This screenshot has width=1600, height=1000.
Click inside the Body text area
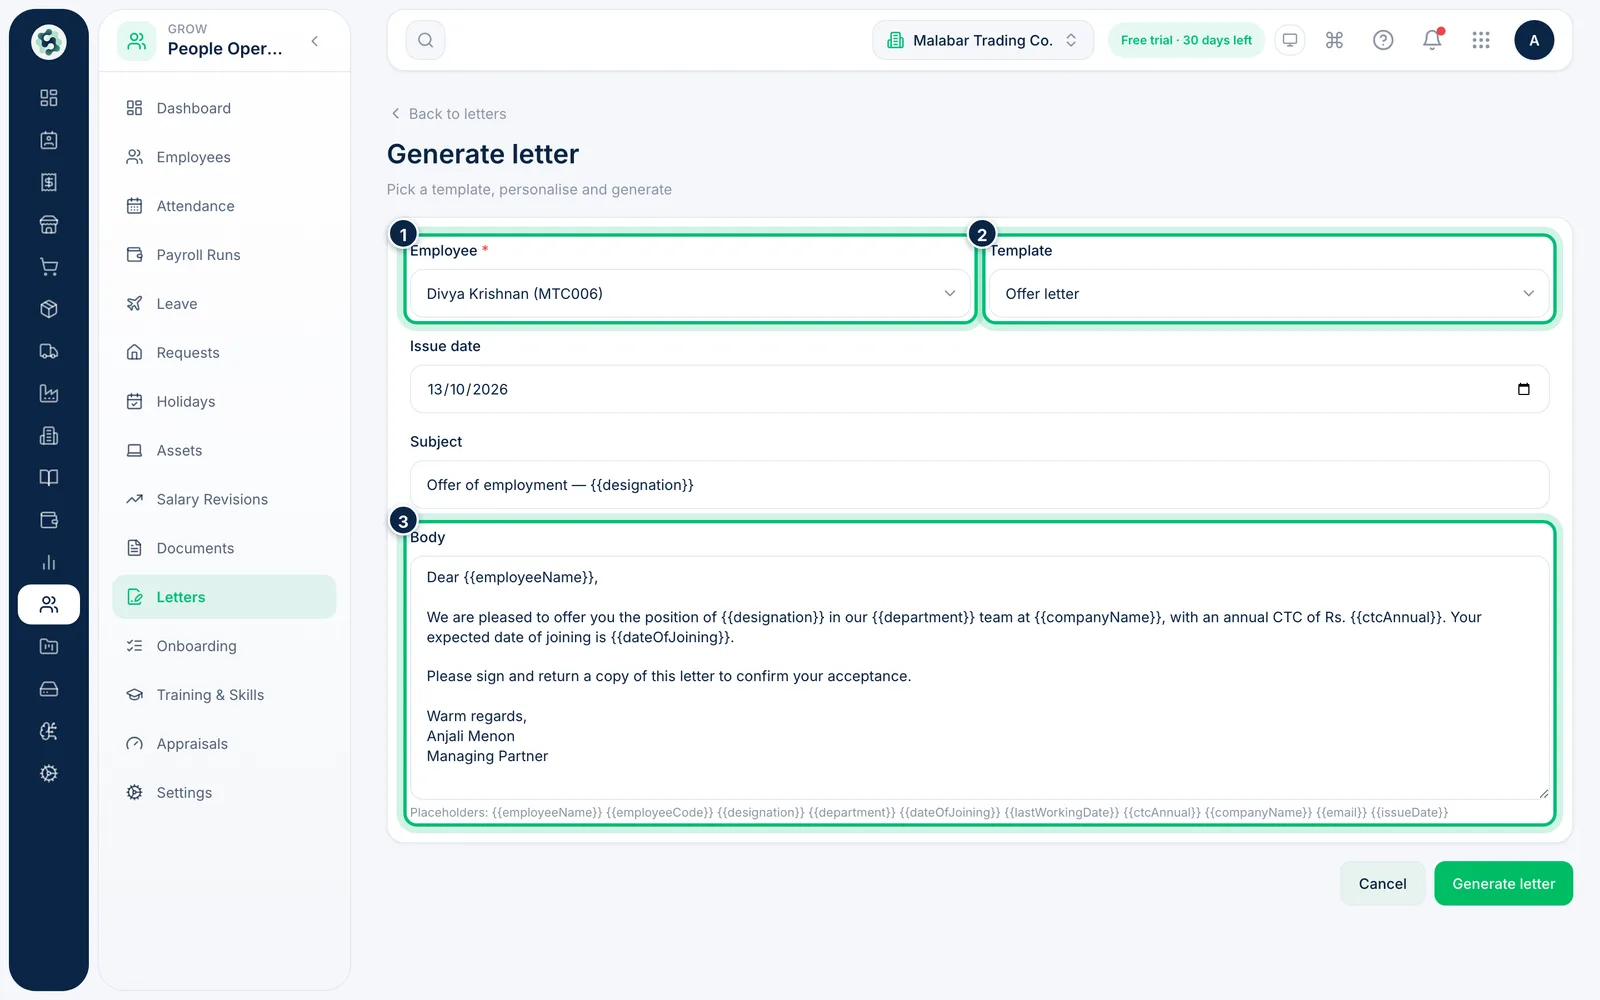[x=979, y=678]
